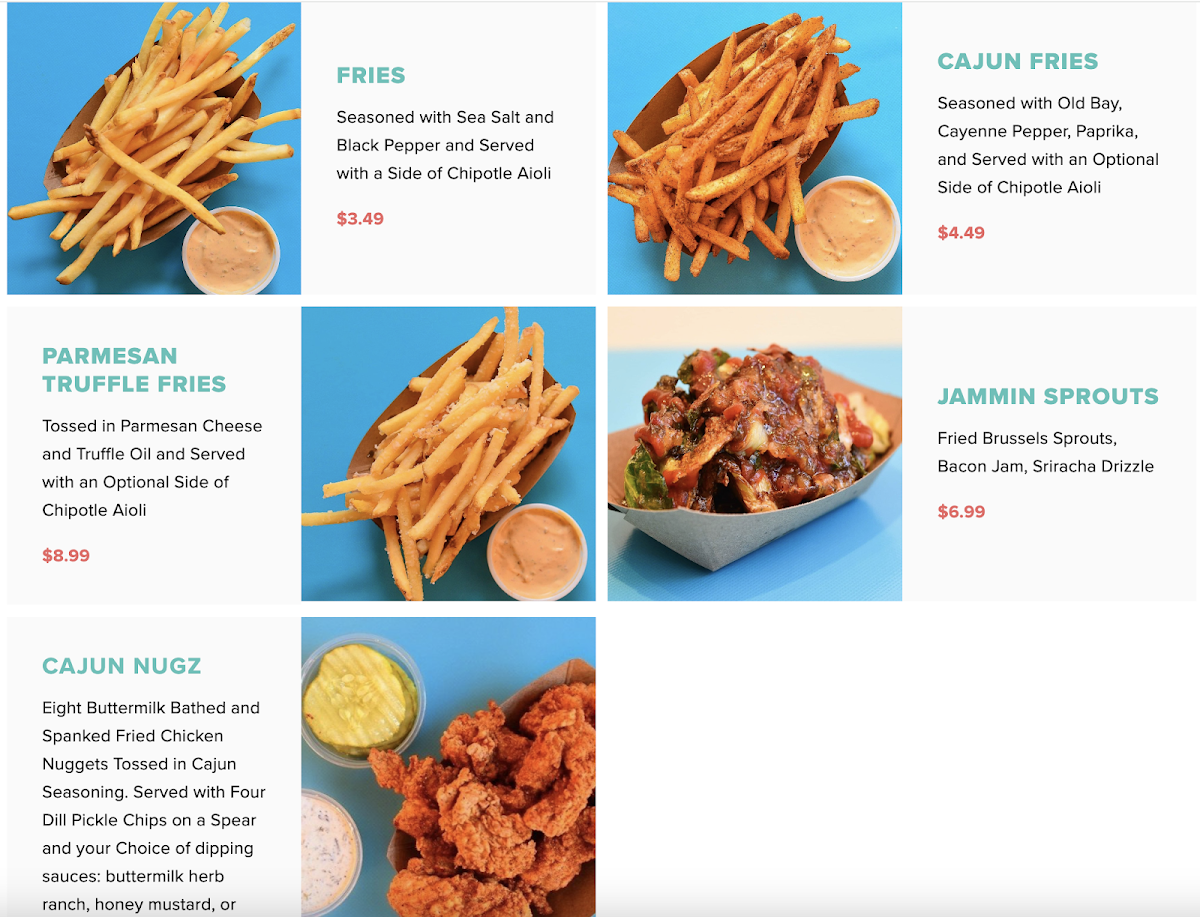Click the Old Bay seasoning description
This screenshot has width=1200, height=917.
tap(1048, 145)
